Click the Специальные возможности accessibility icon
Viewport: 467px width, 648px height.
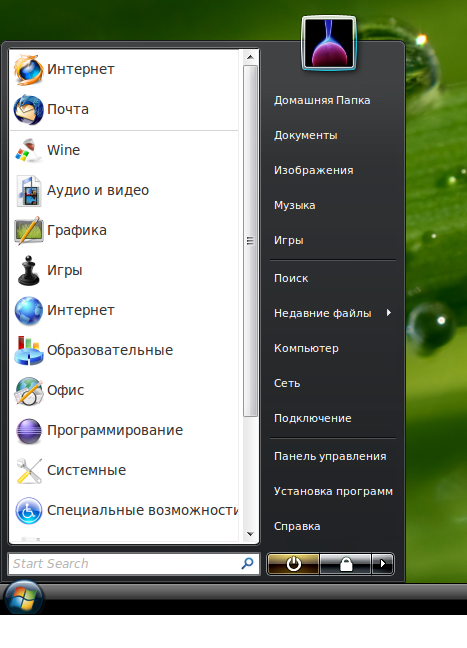coord(28,511)
